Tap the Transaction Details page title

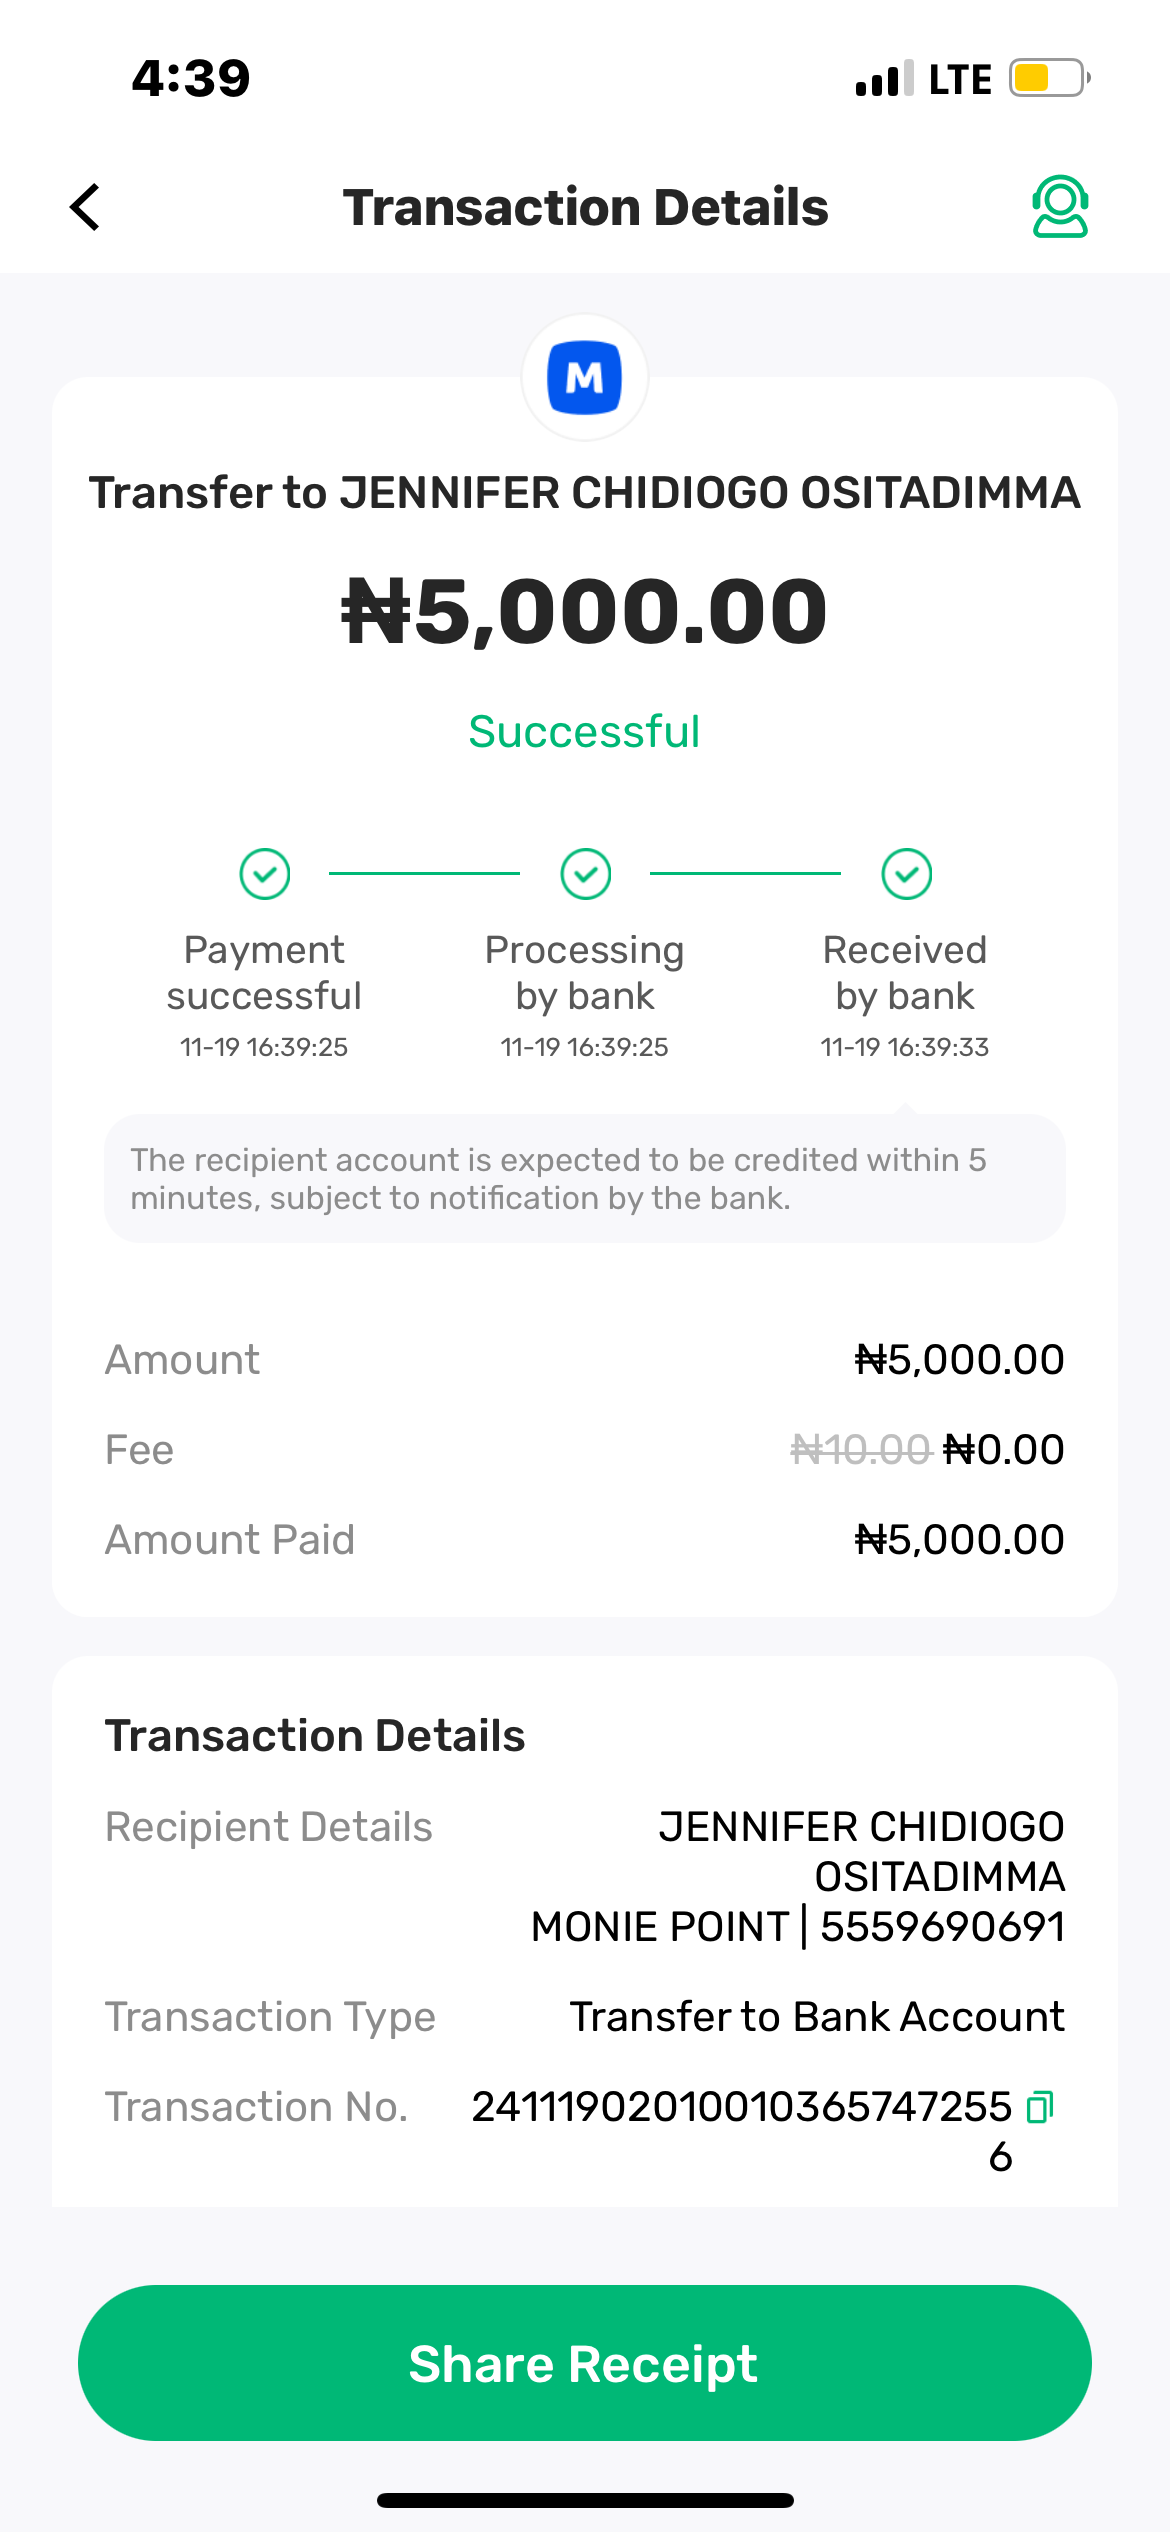pyautogui.click(x=585, y=207)
